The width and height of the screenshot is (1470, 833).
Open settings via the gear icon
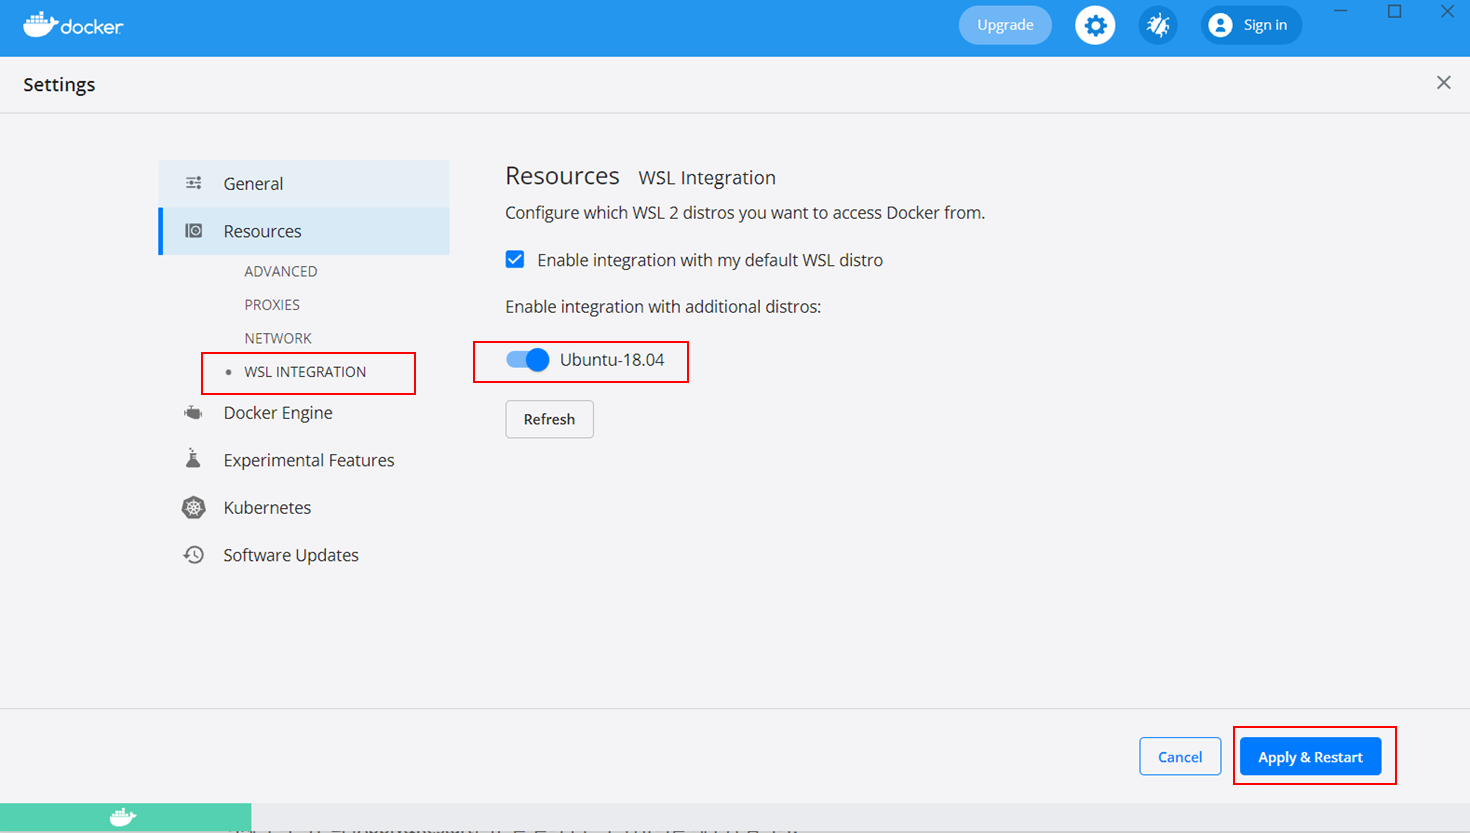tap(1095, 25)
